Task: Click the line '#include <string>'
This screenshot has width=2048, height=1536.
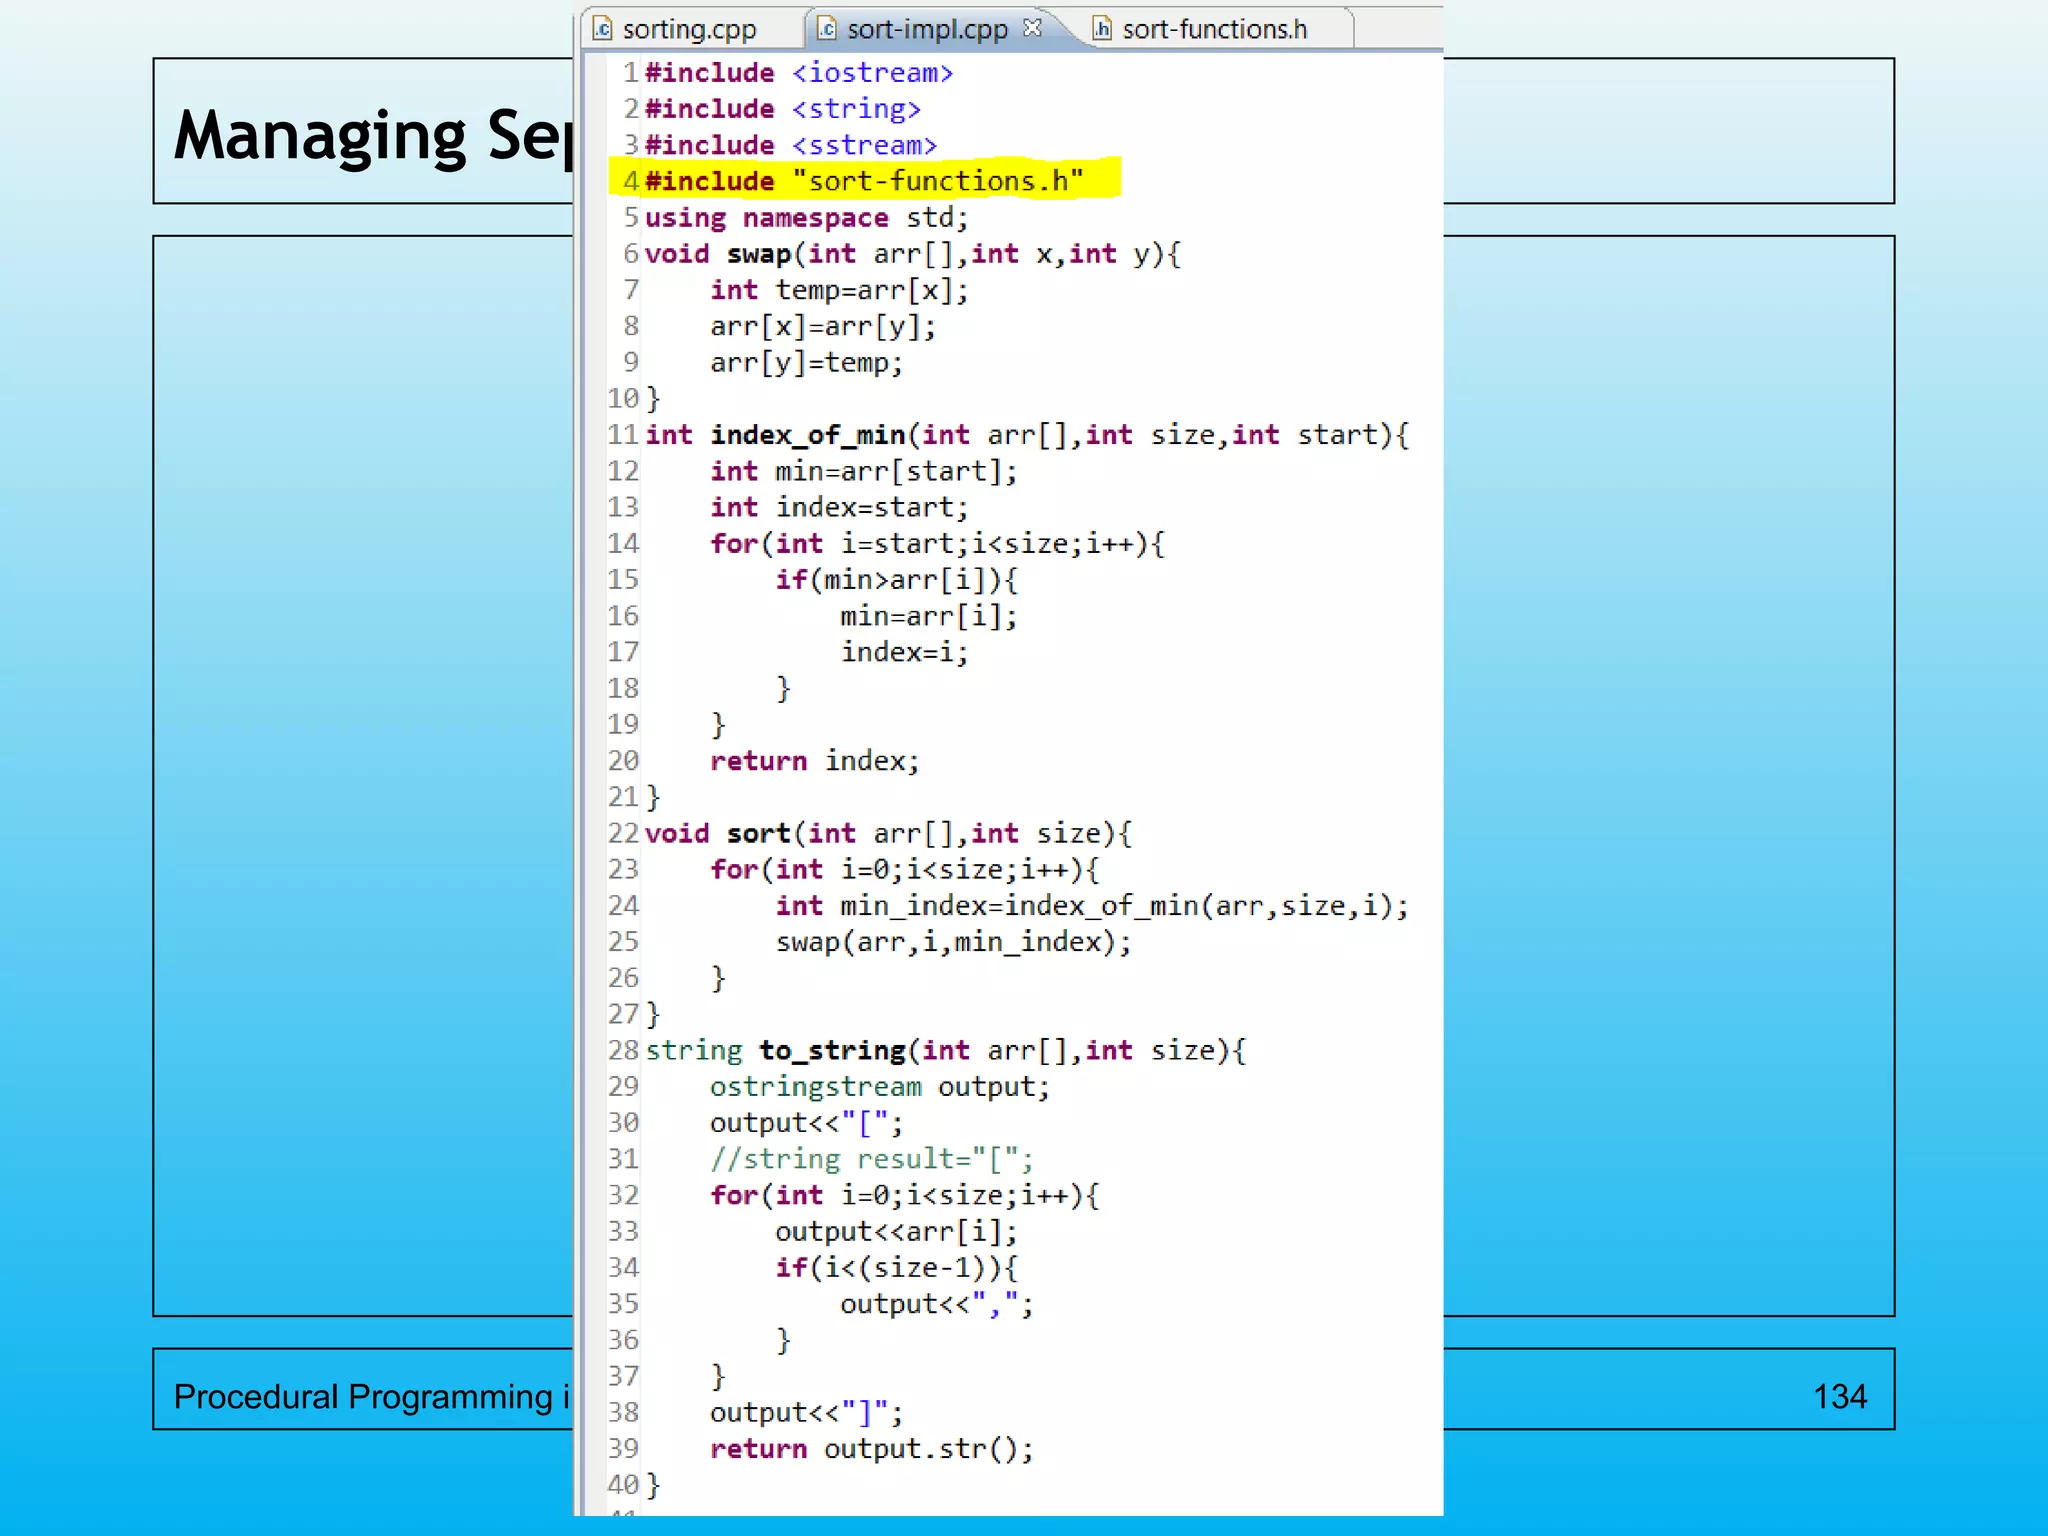Action: click(783, 109)
